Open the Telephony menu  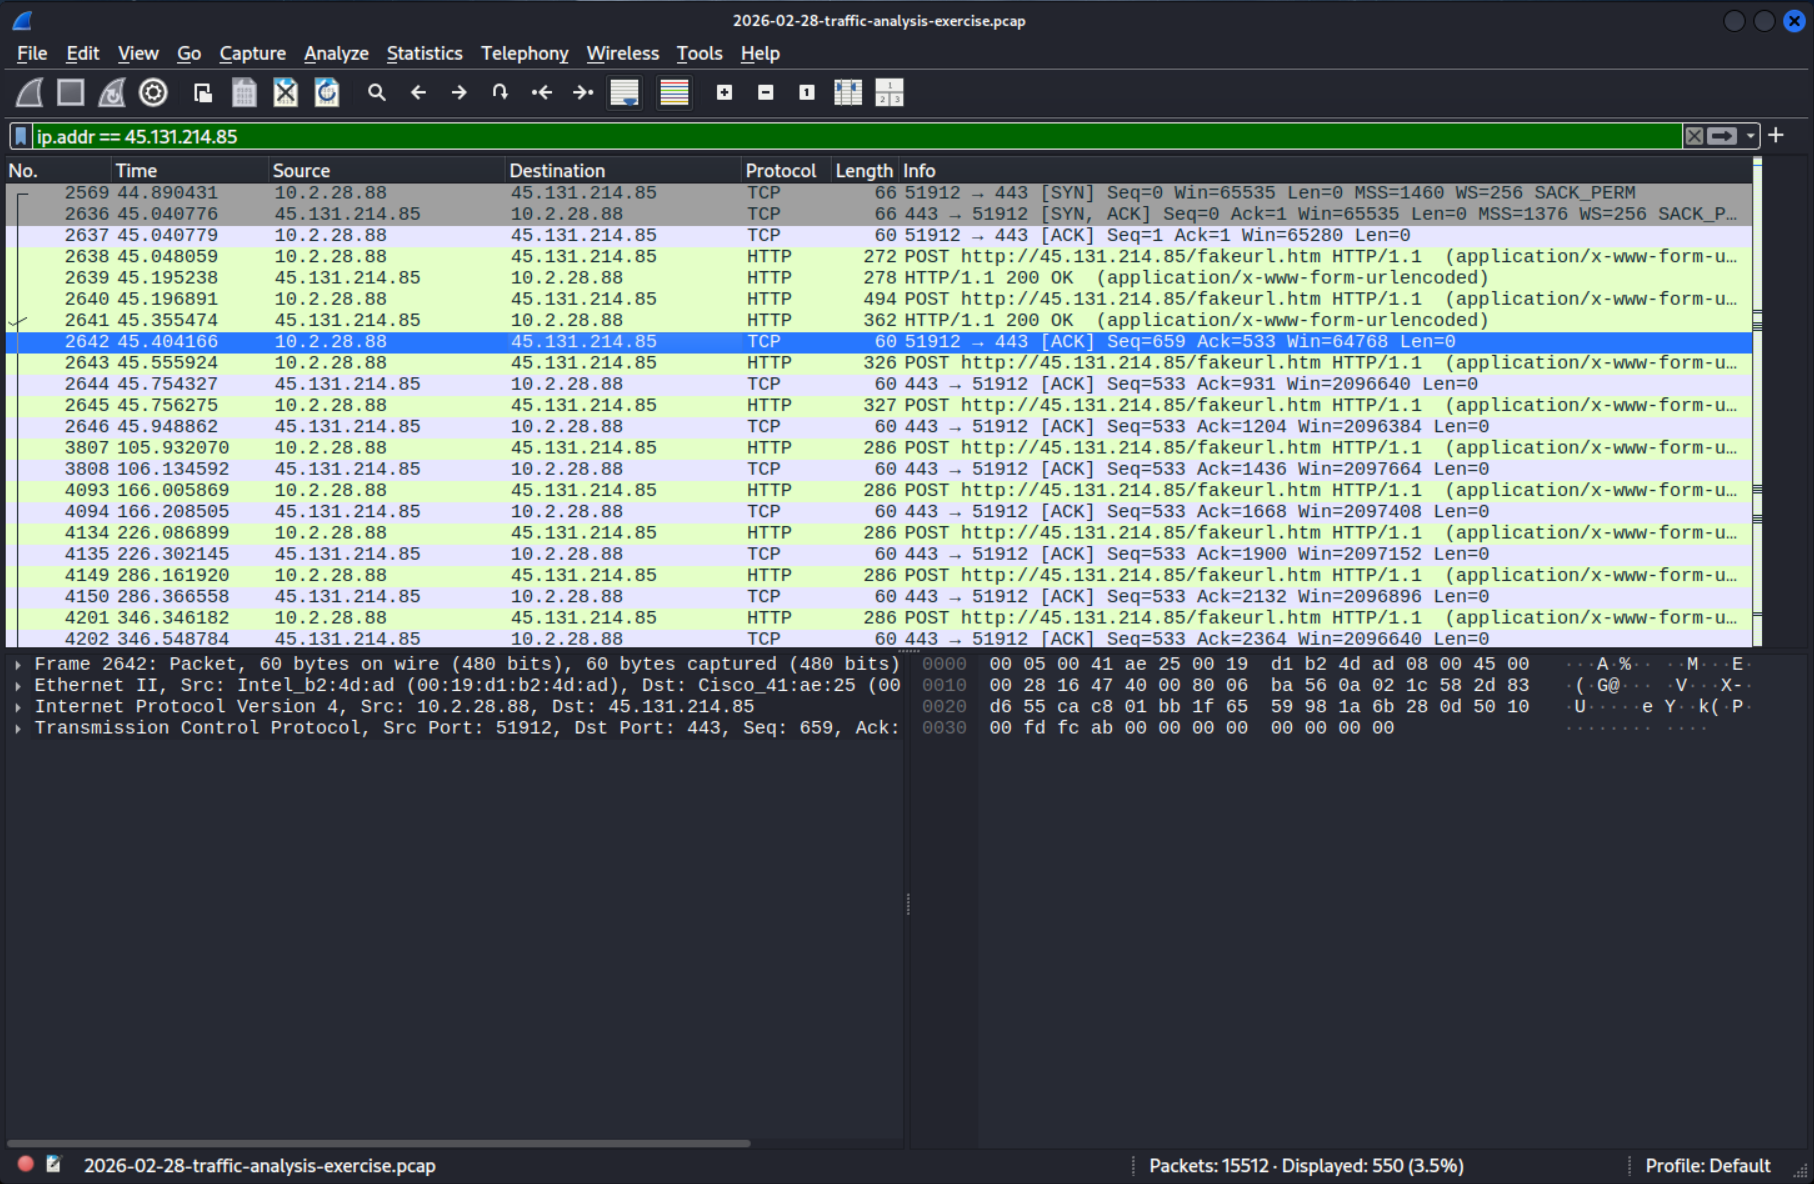[x=525, y=53]
